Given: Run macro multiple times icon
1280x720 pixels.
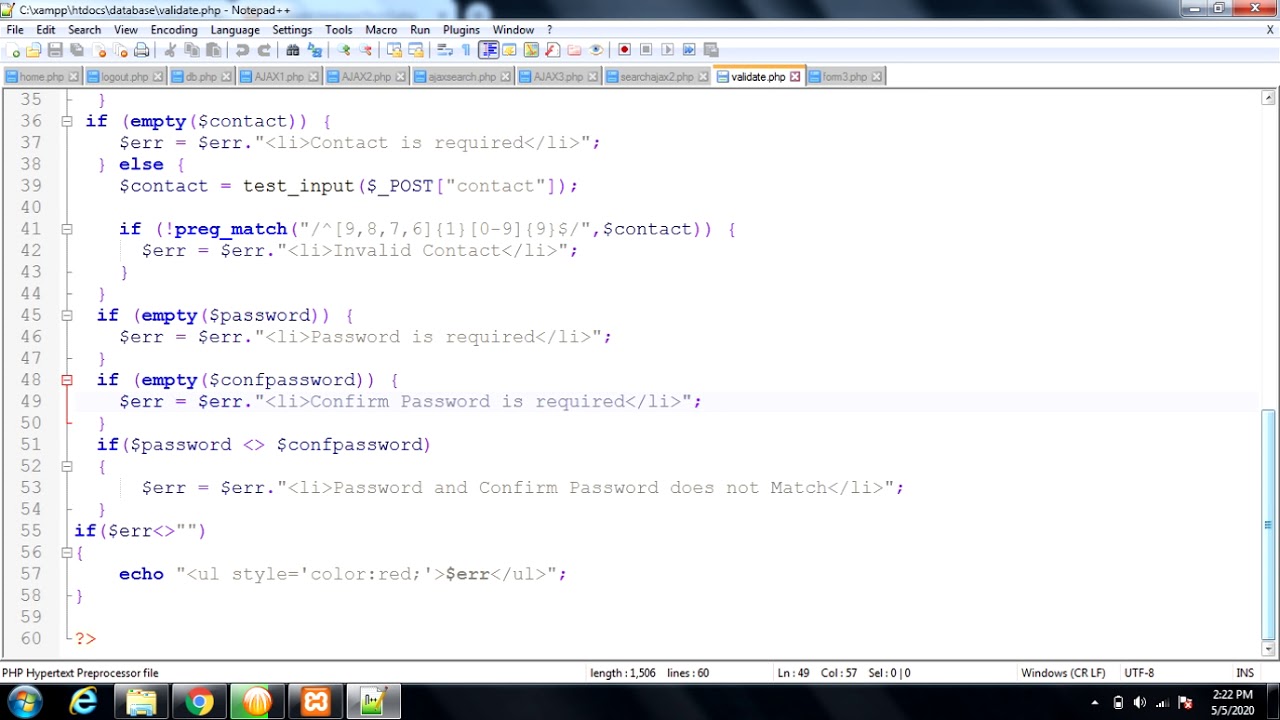Looking at the screenshot, I should 689,50.
